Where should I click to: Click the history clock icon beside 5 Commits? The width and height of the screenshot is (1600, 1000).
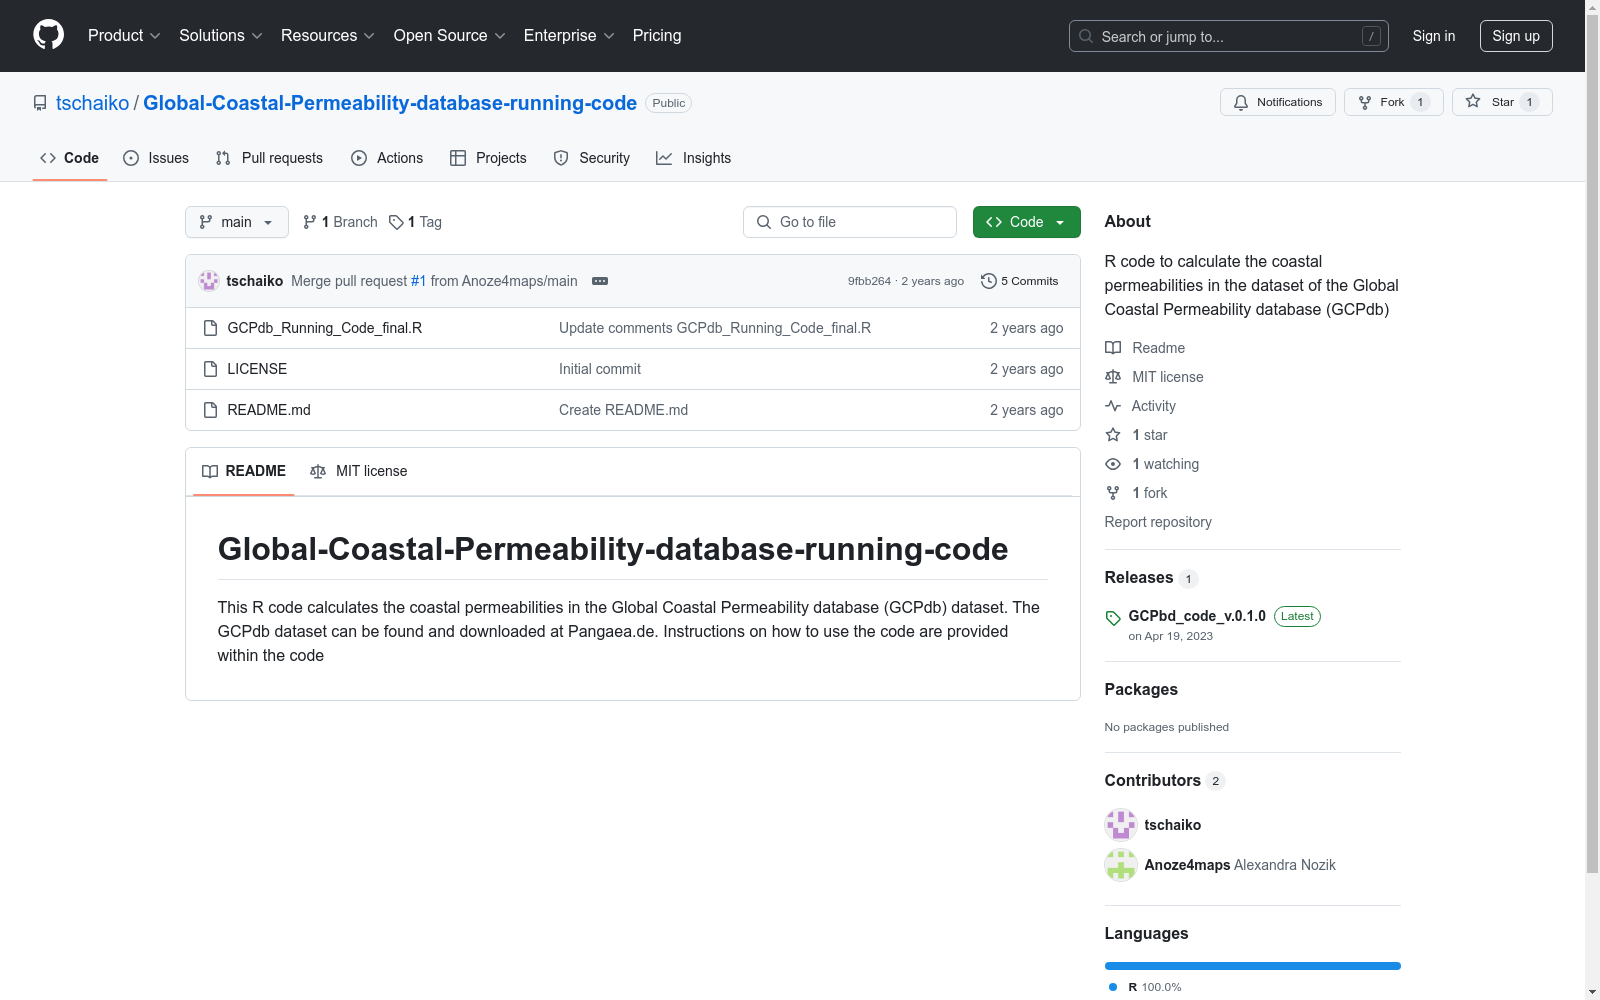pyautogui.click(x=989, y=281)
